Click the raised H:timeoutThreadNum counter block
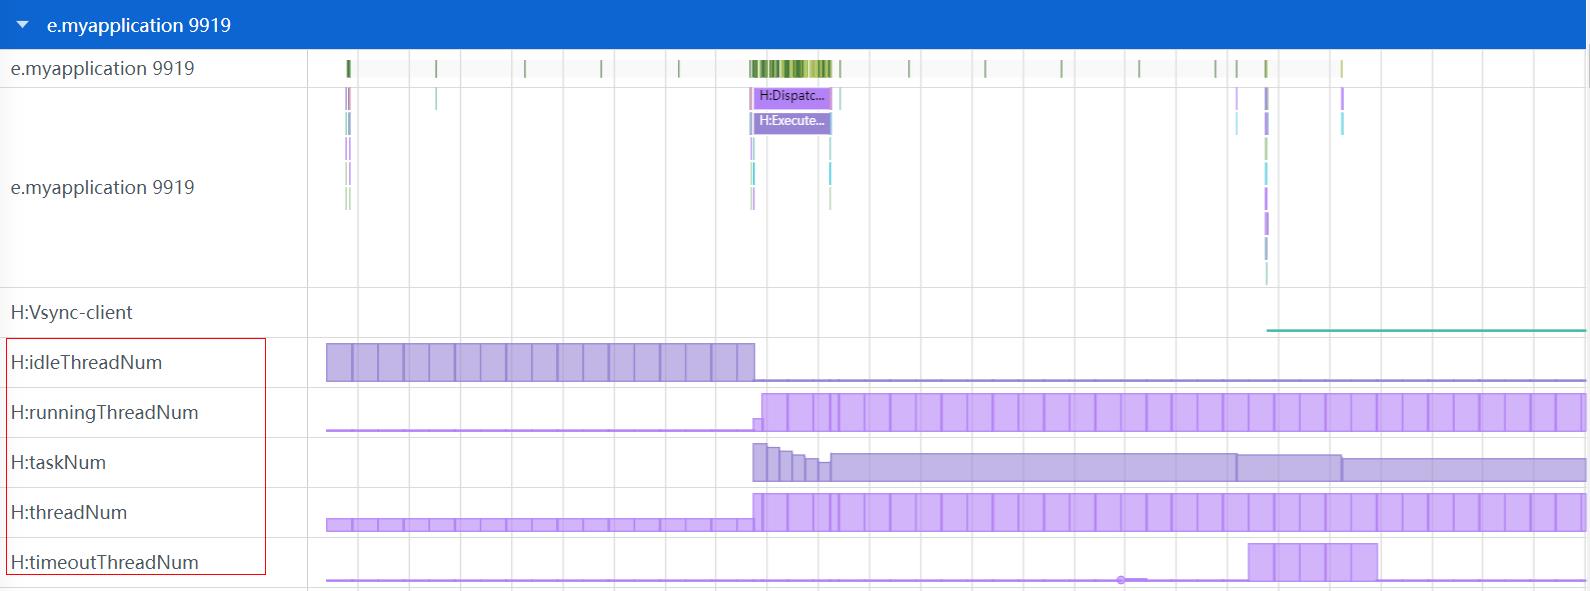The image size is (1590, 591). coord(1312,562)
